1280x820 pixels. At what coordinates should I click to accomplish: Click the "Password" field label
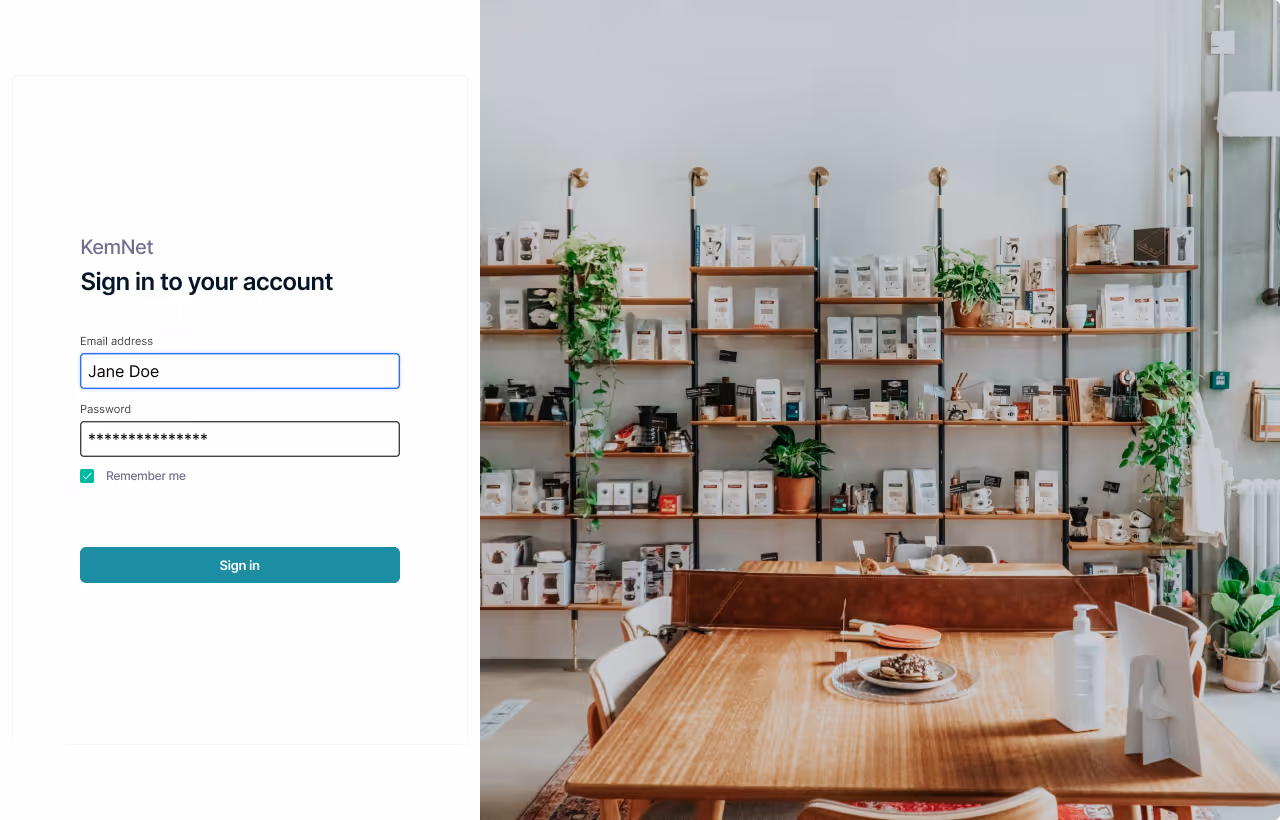[106, 409]
